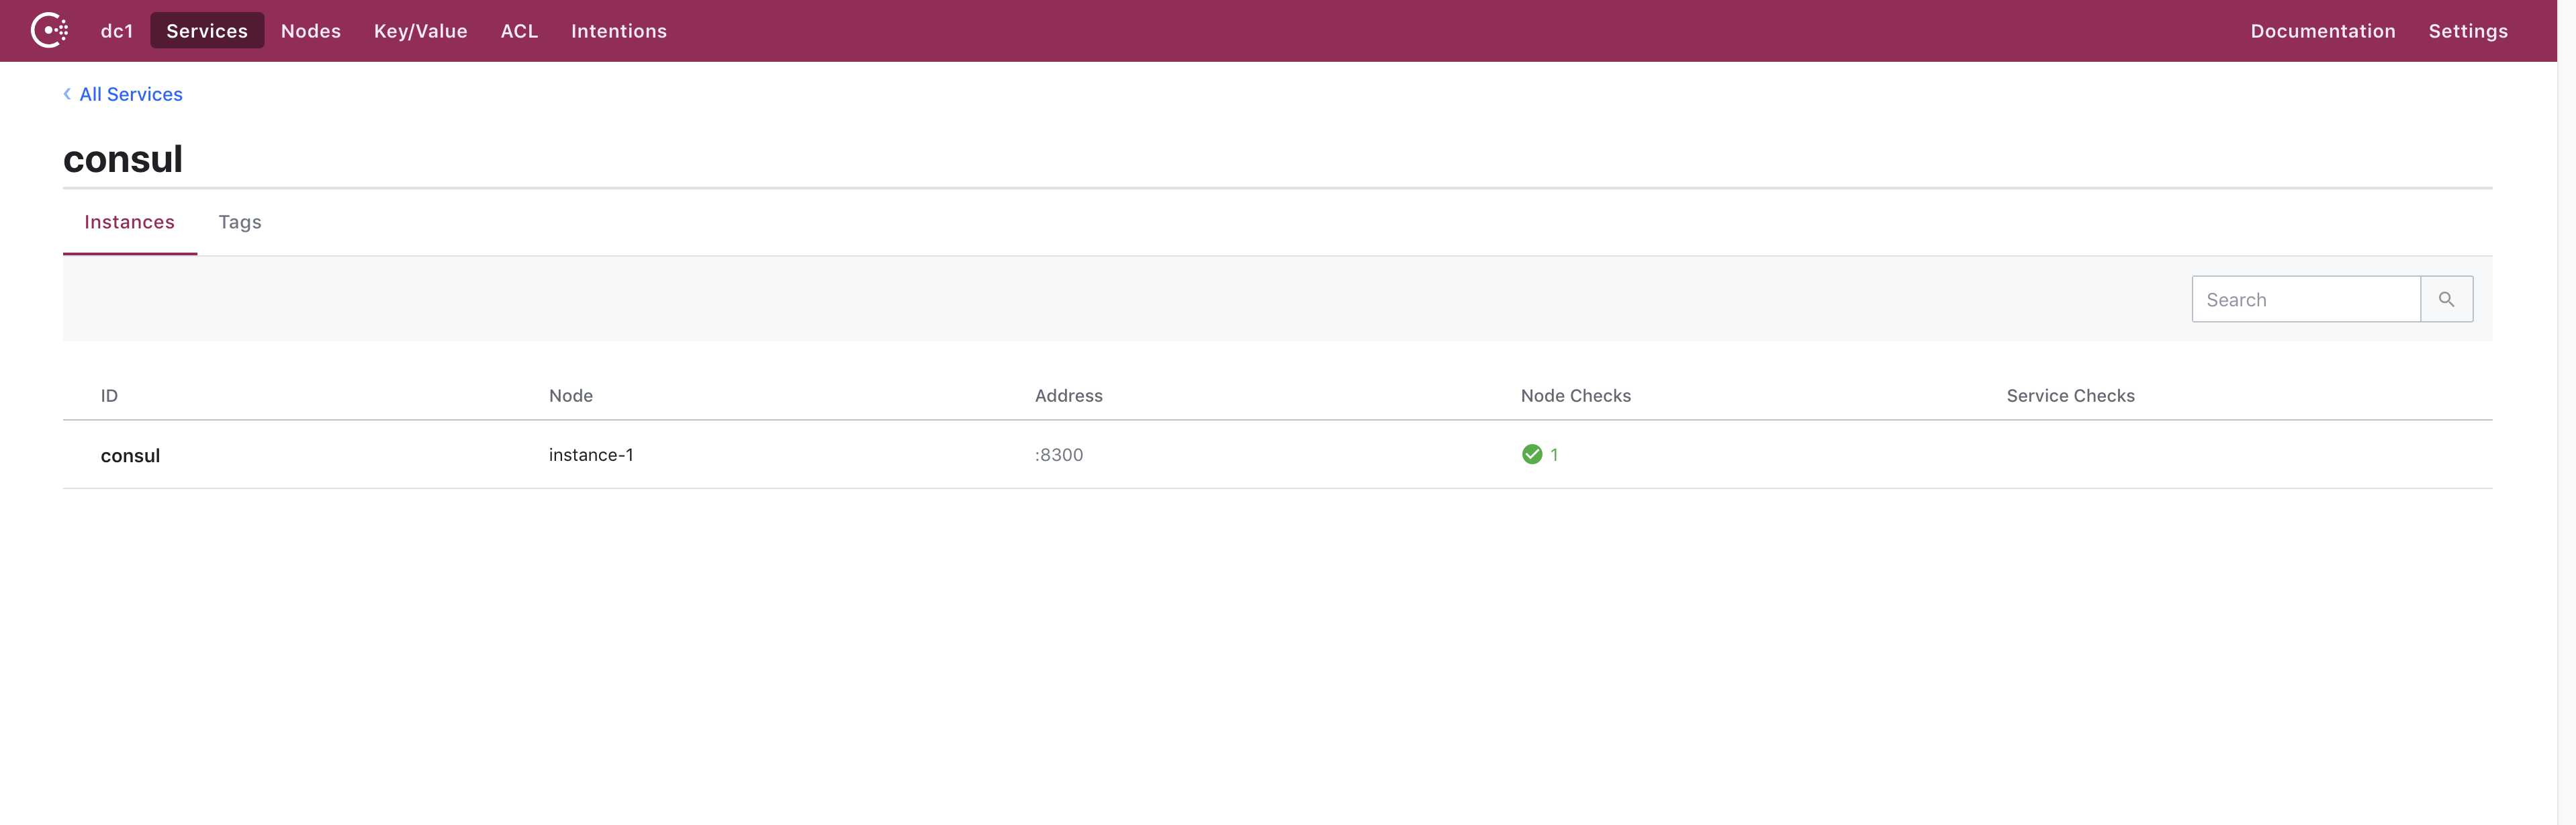Open the Services navigation item
This screenshot has width=2576, height=825.
(x=207, y=31)
